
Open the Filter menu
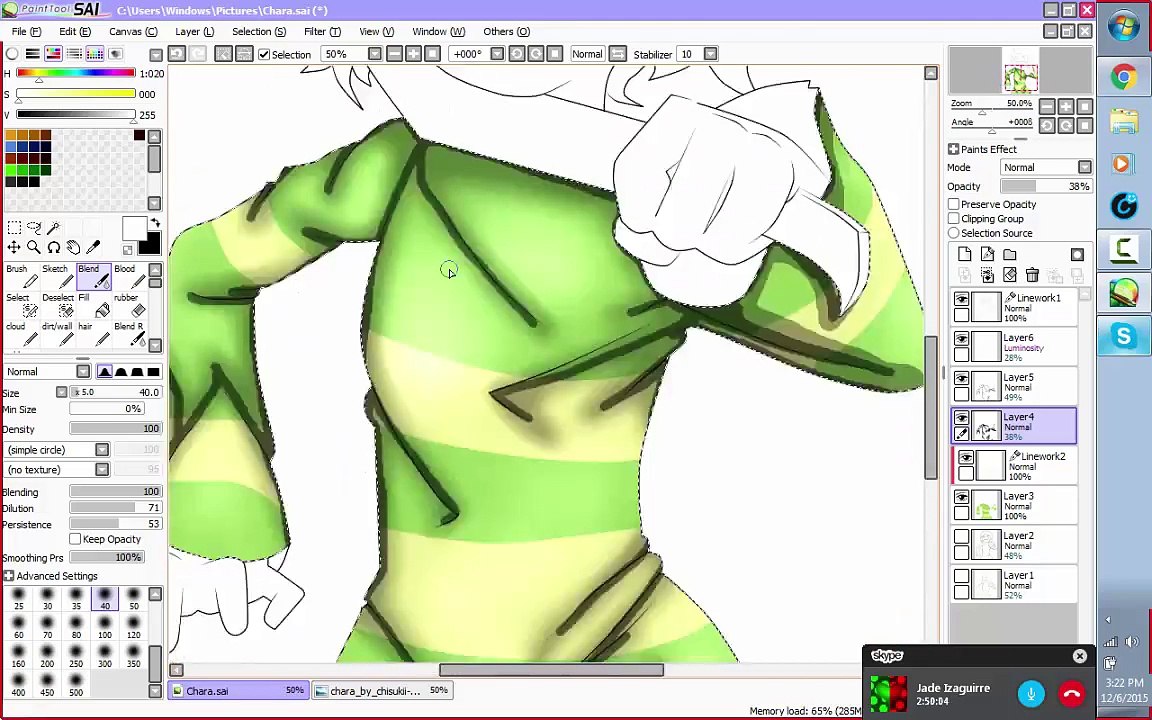[x=323, y=32]
